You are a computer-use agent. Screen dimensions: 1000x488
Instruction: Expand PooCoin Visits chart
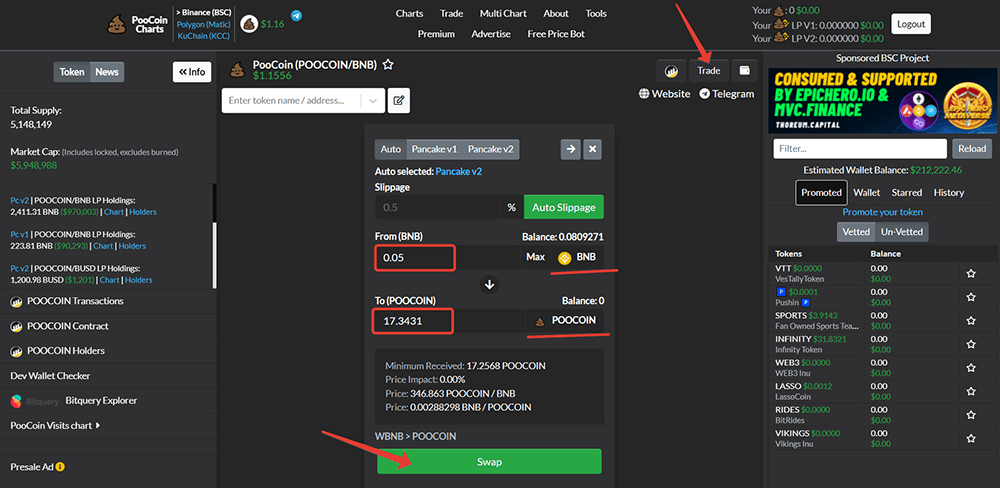(55, 425)
